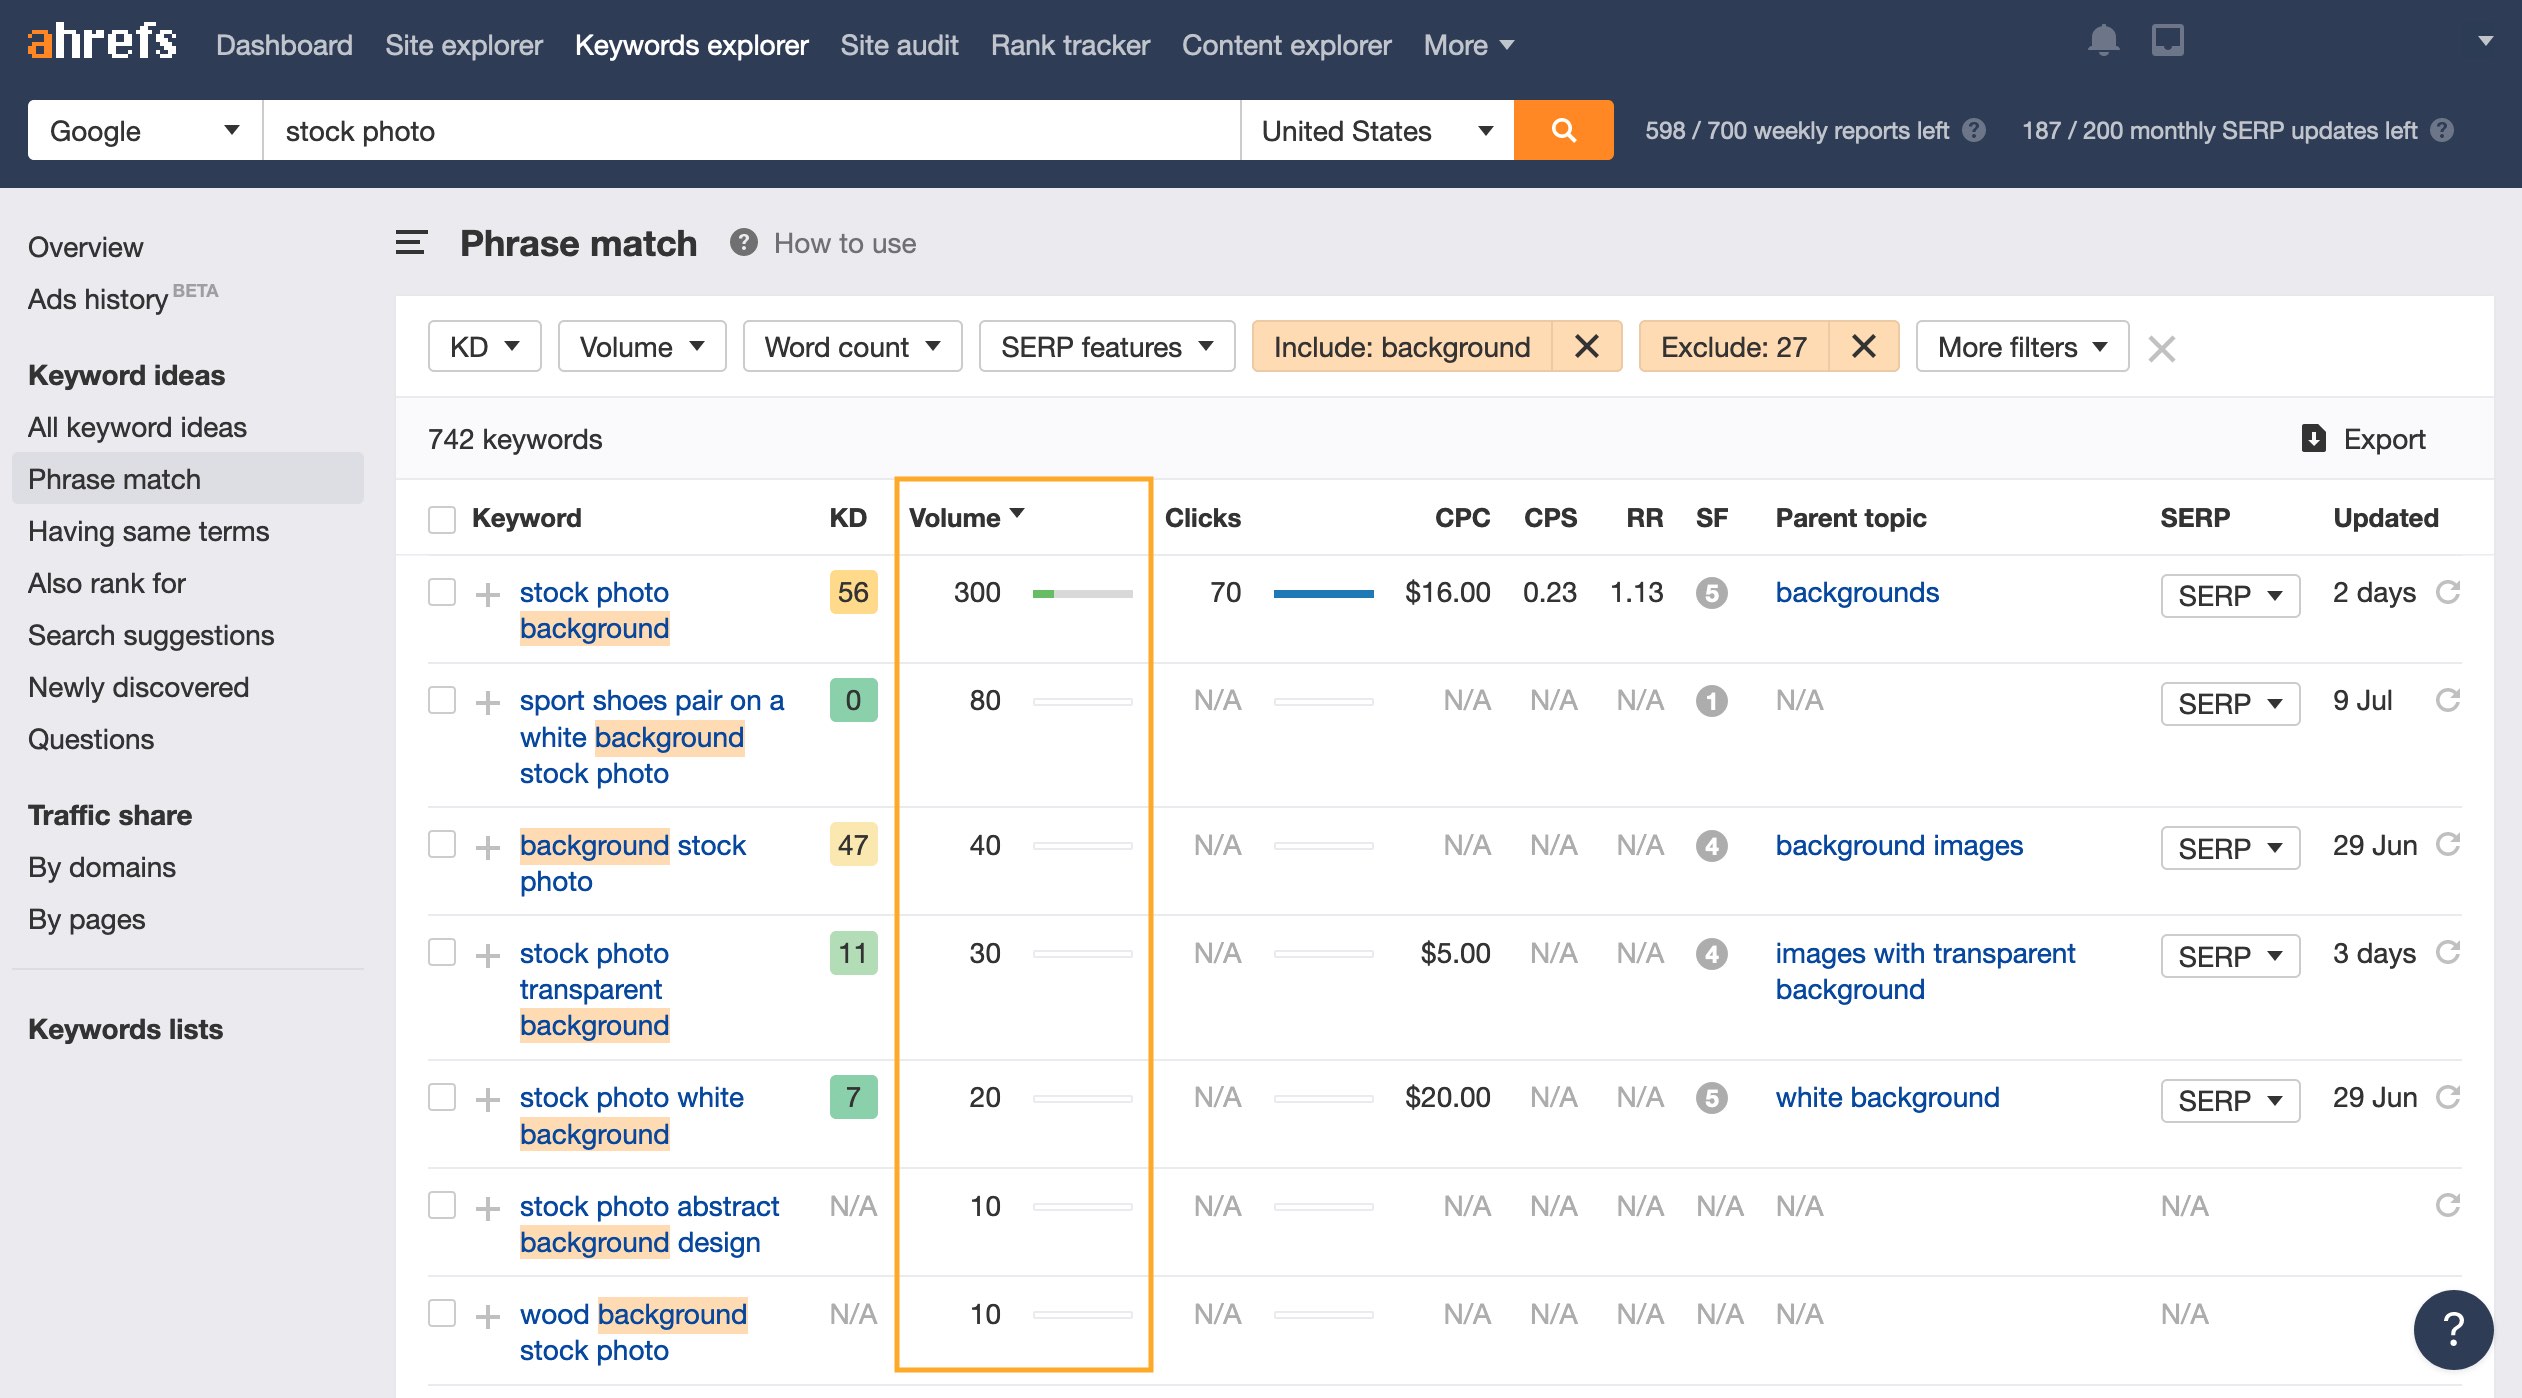
Task: Open the help question mark bubble bottom right
Action: coord(2453,1329)
